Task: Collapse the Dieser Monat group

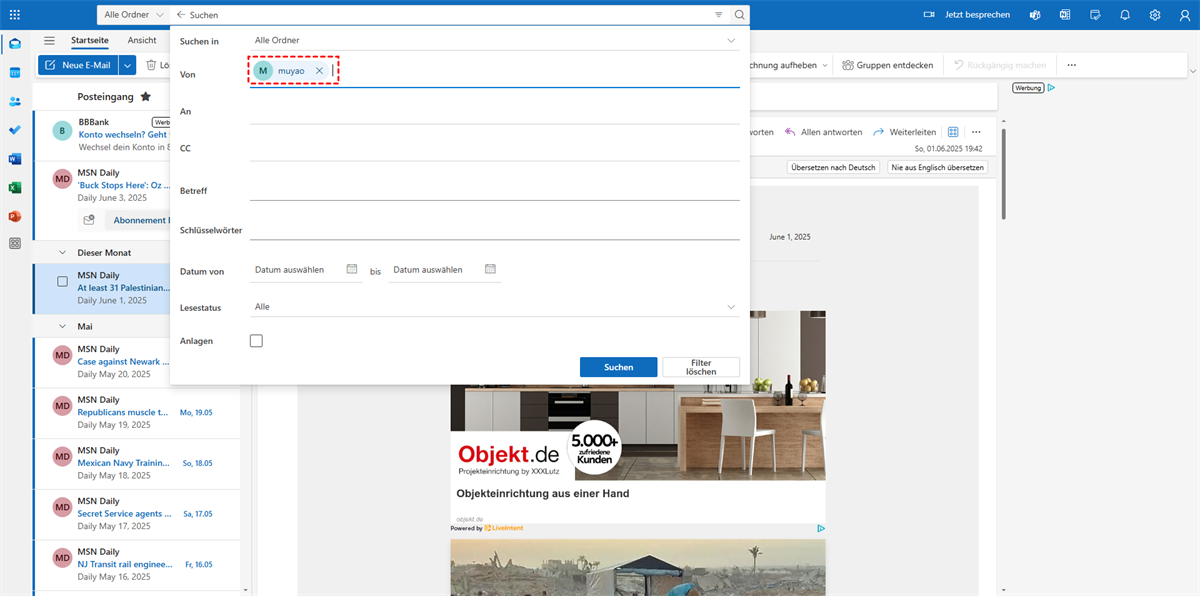Action: [x=63, y=253]
